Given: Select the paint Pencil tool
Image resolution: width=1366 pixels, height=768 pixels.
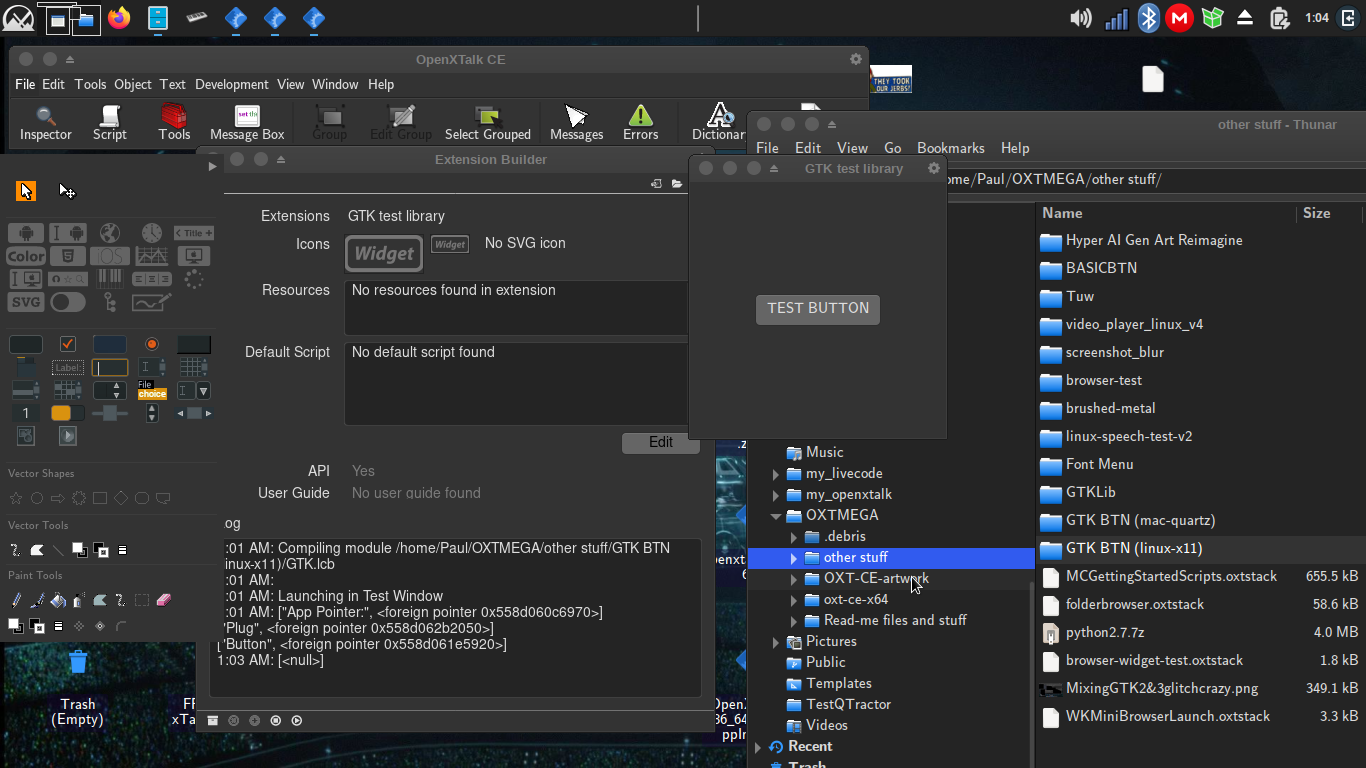Looking at the screenshot, I should pos(16,600).
